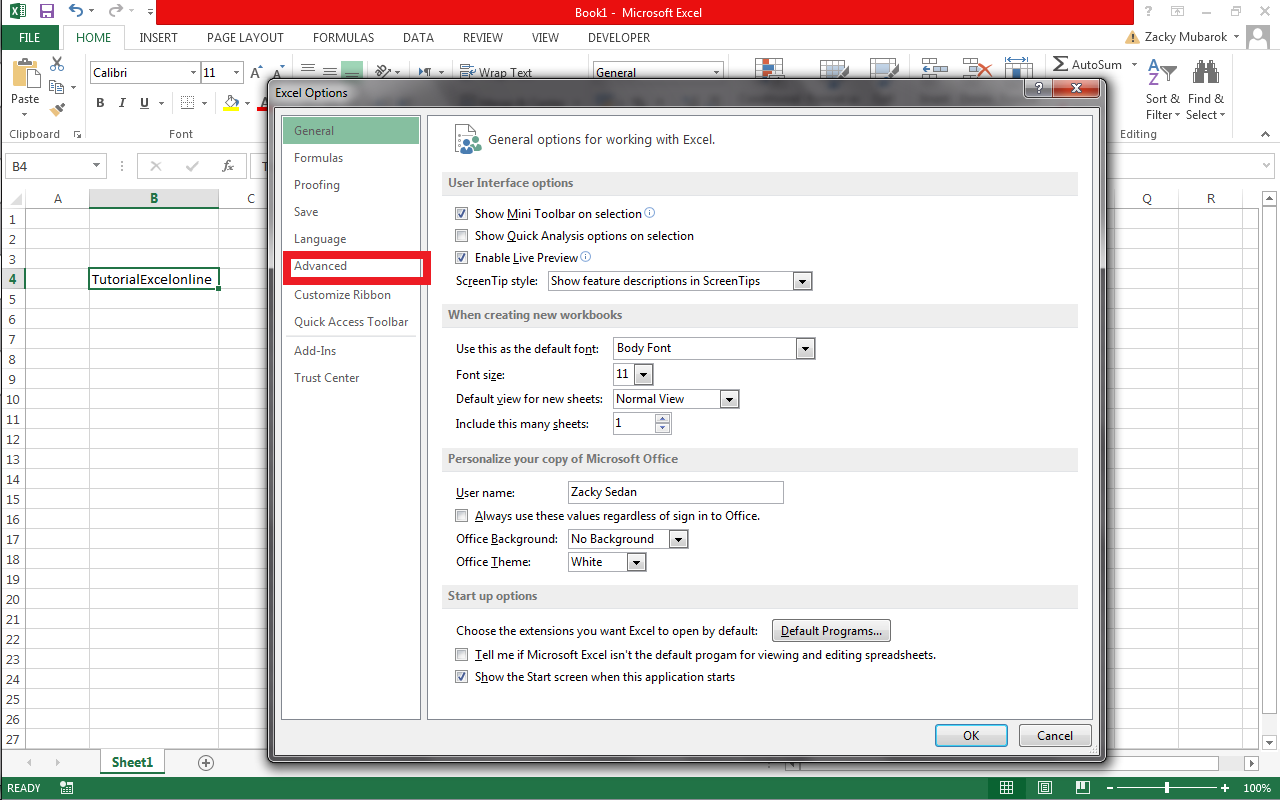
Task: Confirm settings with OK button
Action: click(x=970, y=735)
